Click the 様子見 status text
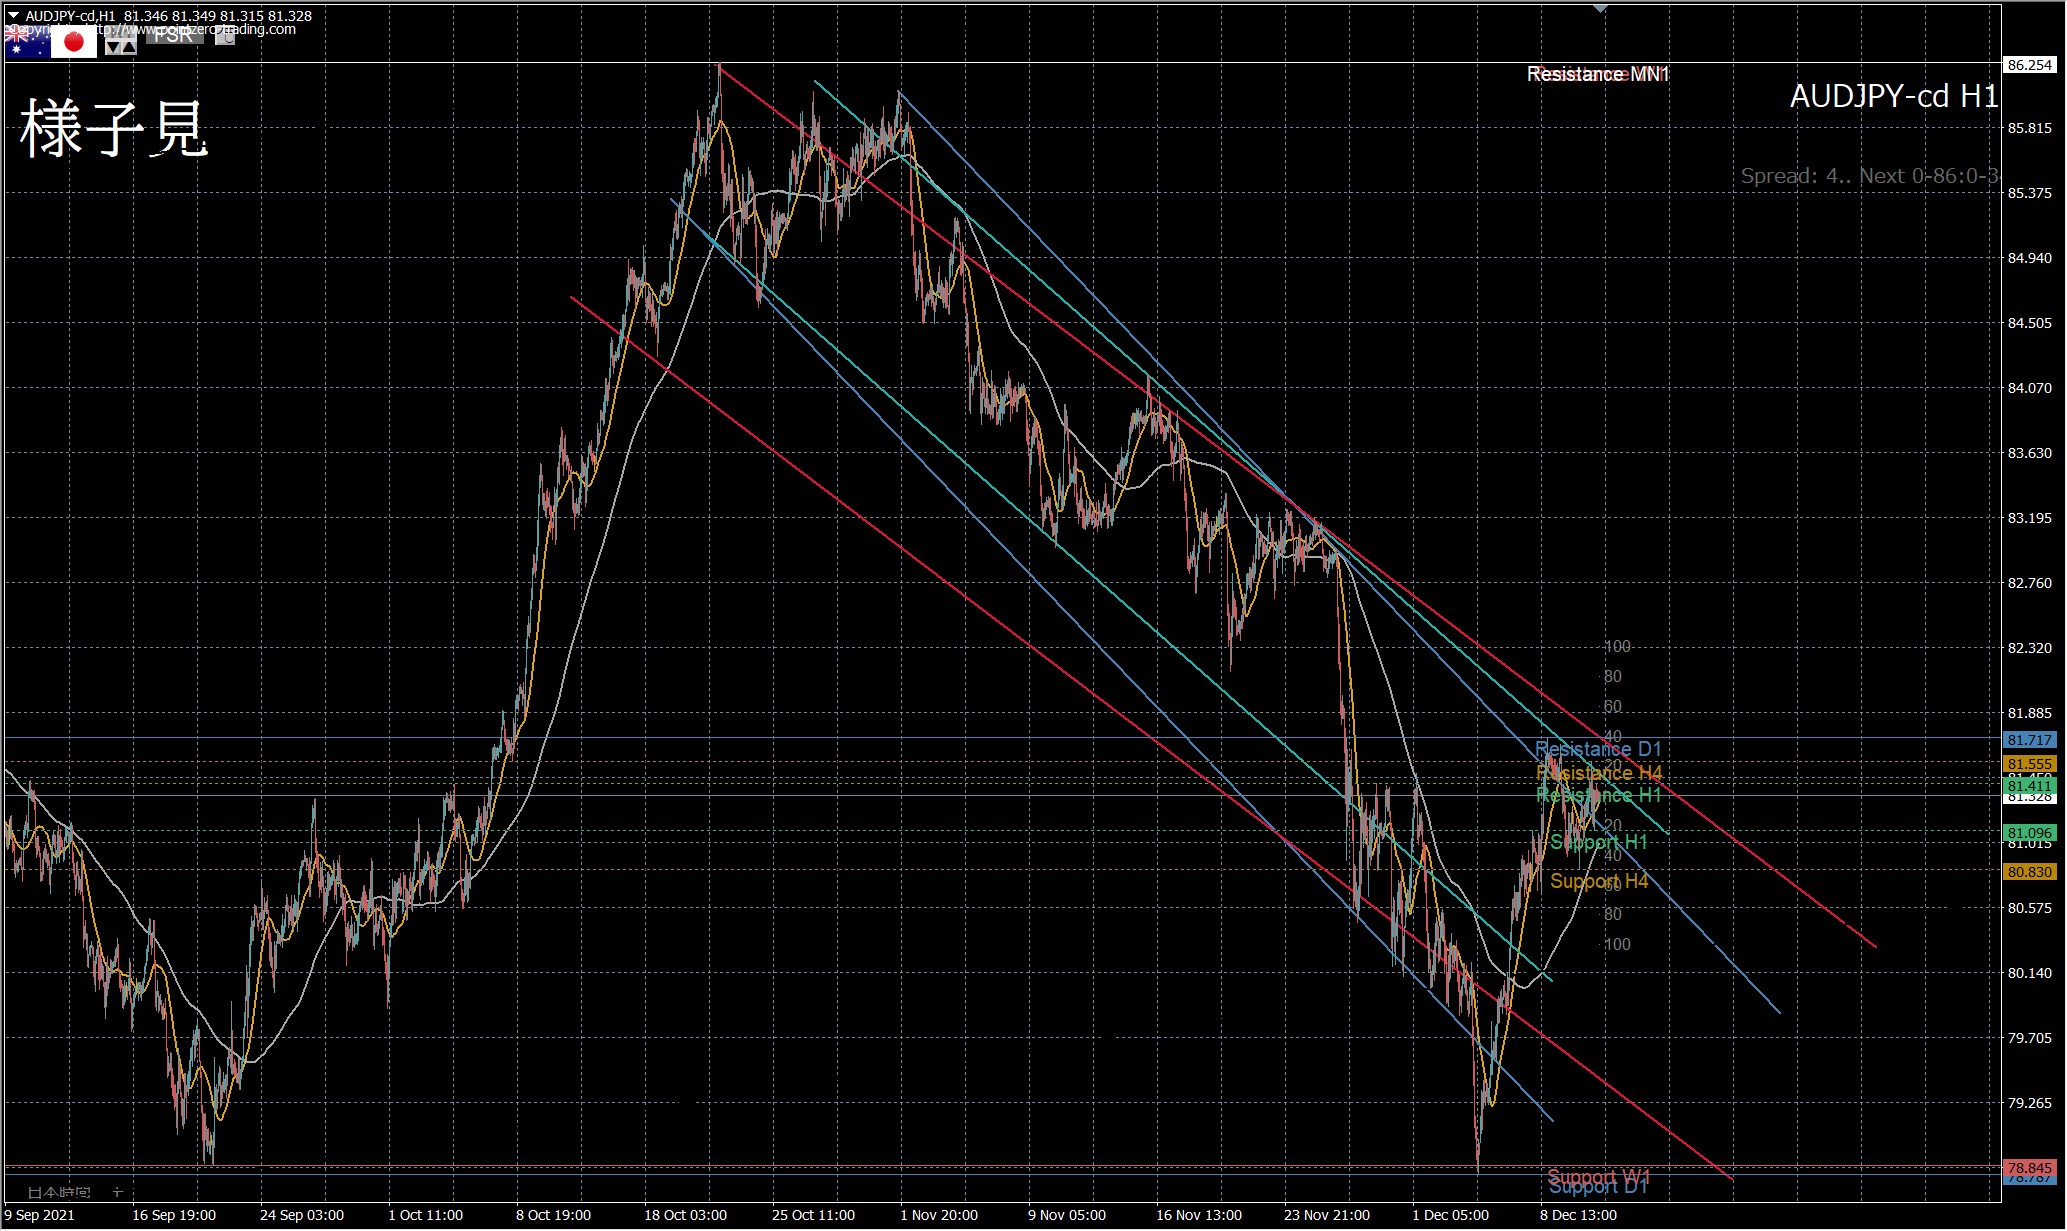 tap(113, 130)
